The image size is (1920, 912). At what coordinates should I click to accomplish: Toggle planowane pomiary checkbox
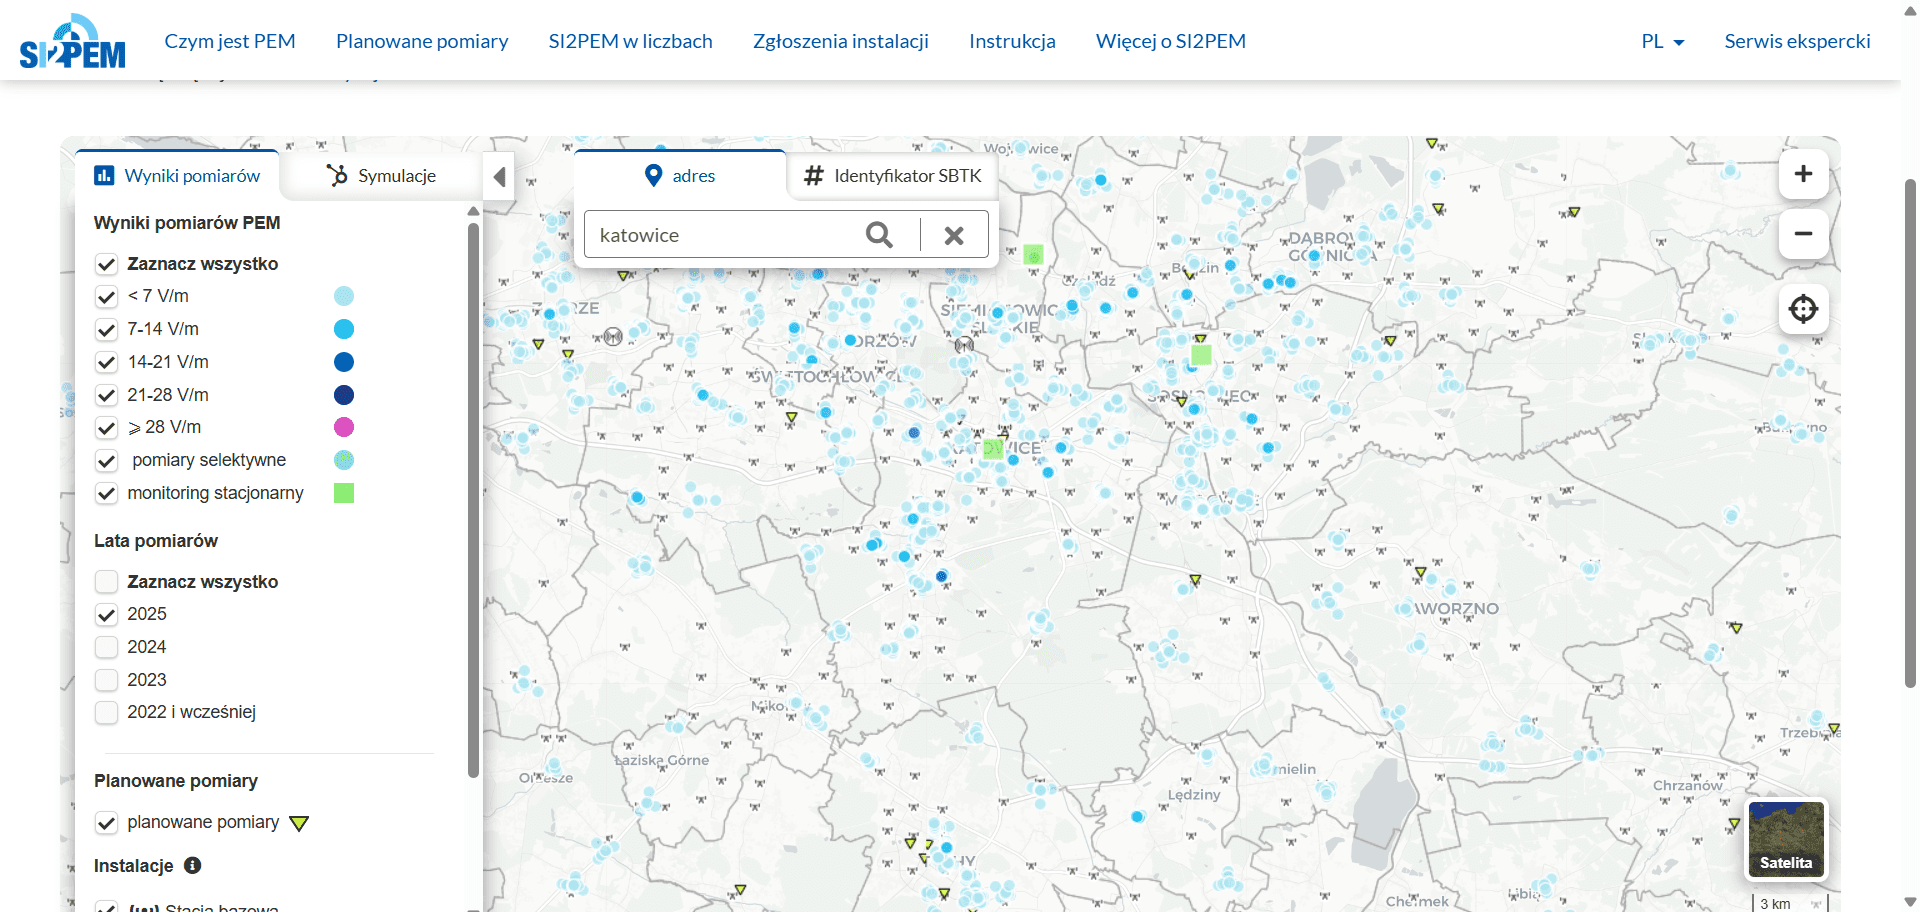(107, 823)
